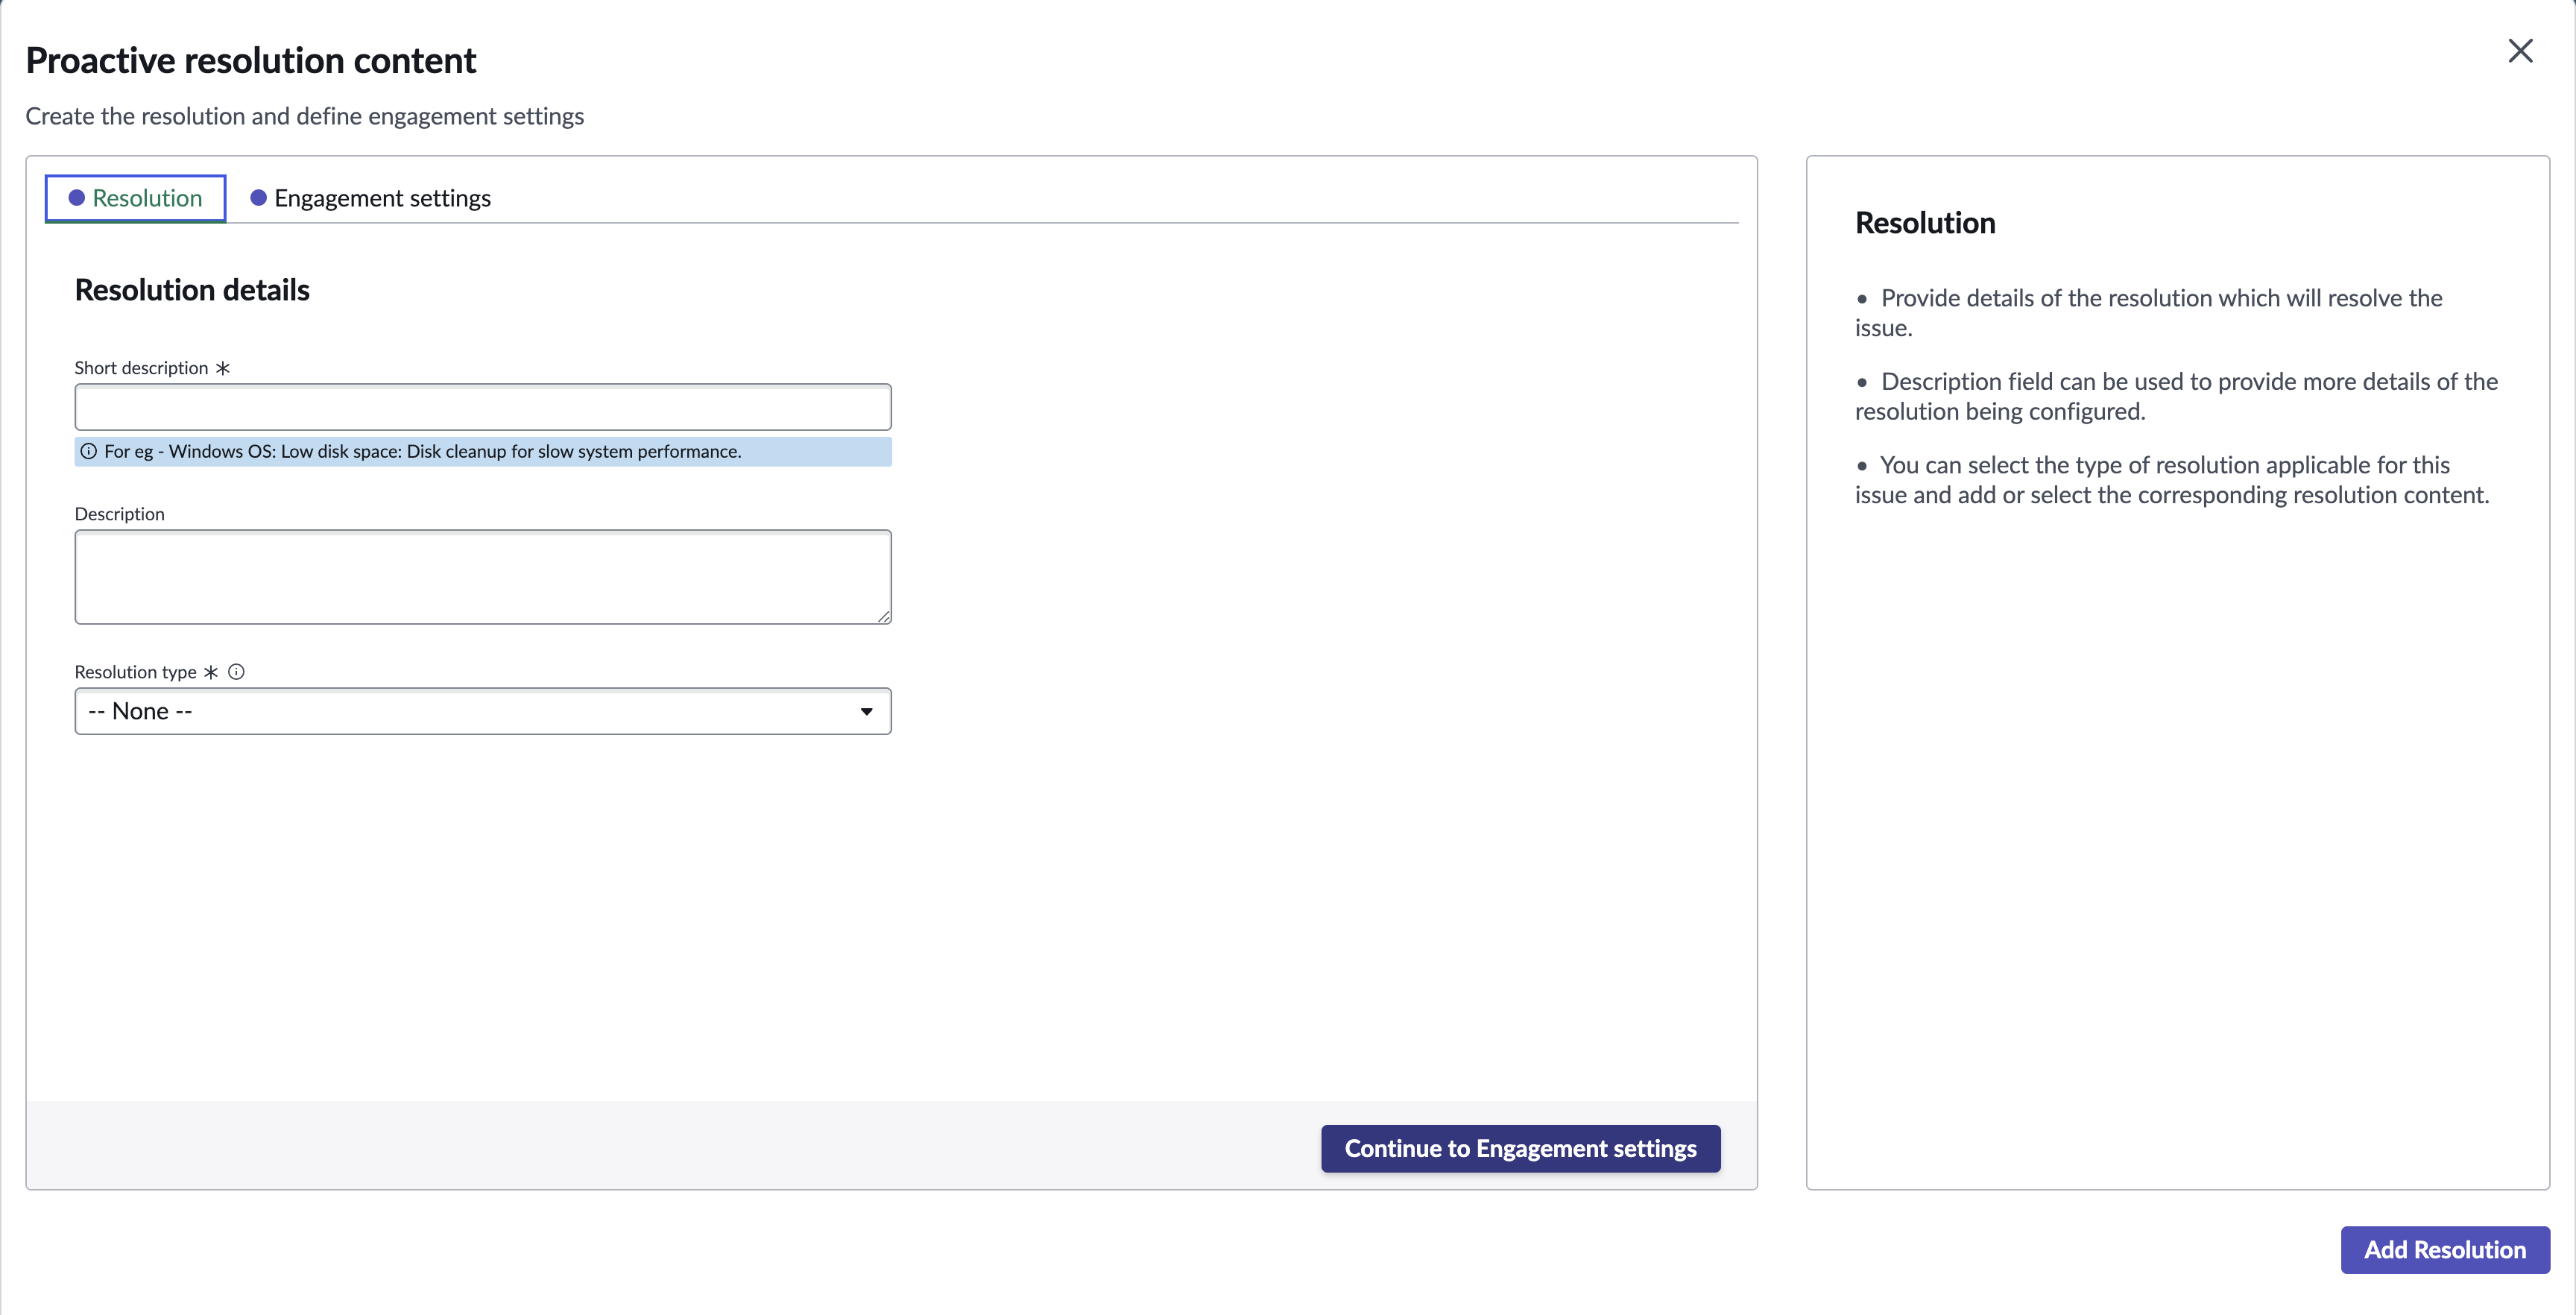Close the Proactive resolution content dialog
The image size is (2576, 1315).
tap(2520, 51)
